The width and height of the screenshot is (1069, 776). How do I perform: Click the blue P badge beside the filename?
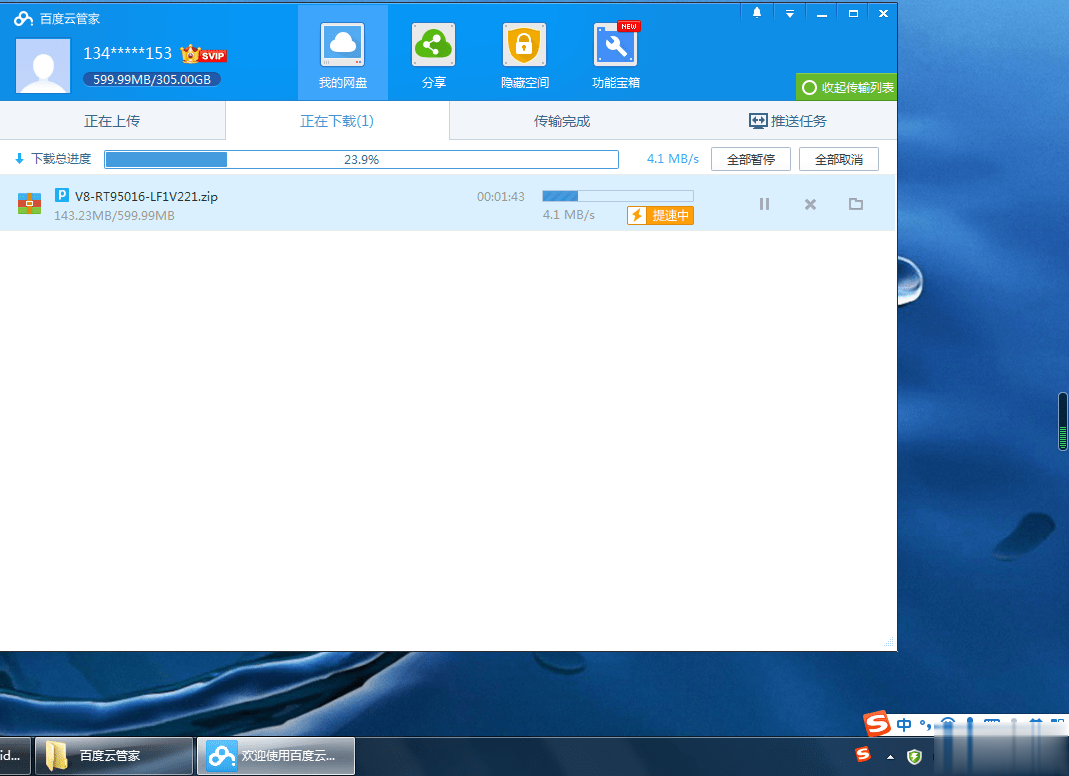coord(61,195)
